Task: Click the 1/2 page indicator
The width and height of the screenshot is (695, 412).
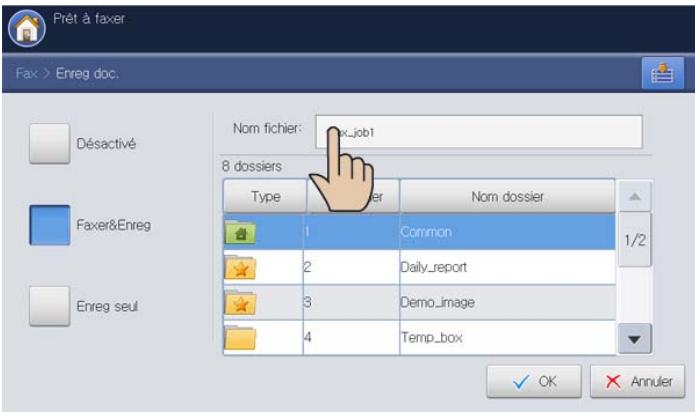Action: [633, 241]
